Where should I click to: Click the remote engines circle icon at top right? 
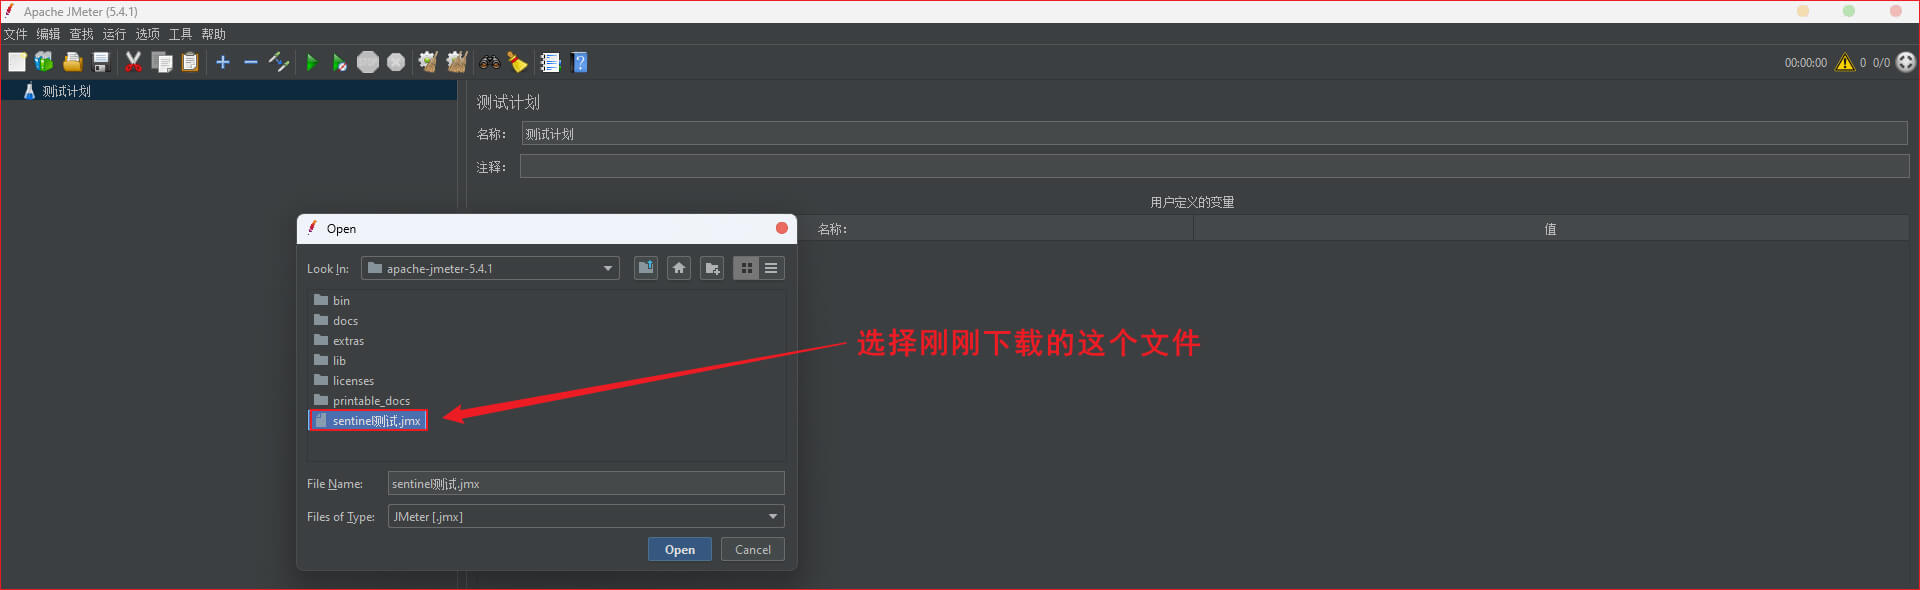[x=1906, y=62]
